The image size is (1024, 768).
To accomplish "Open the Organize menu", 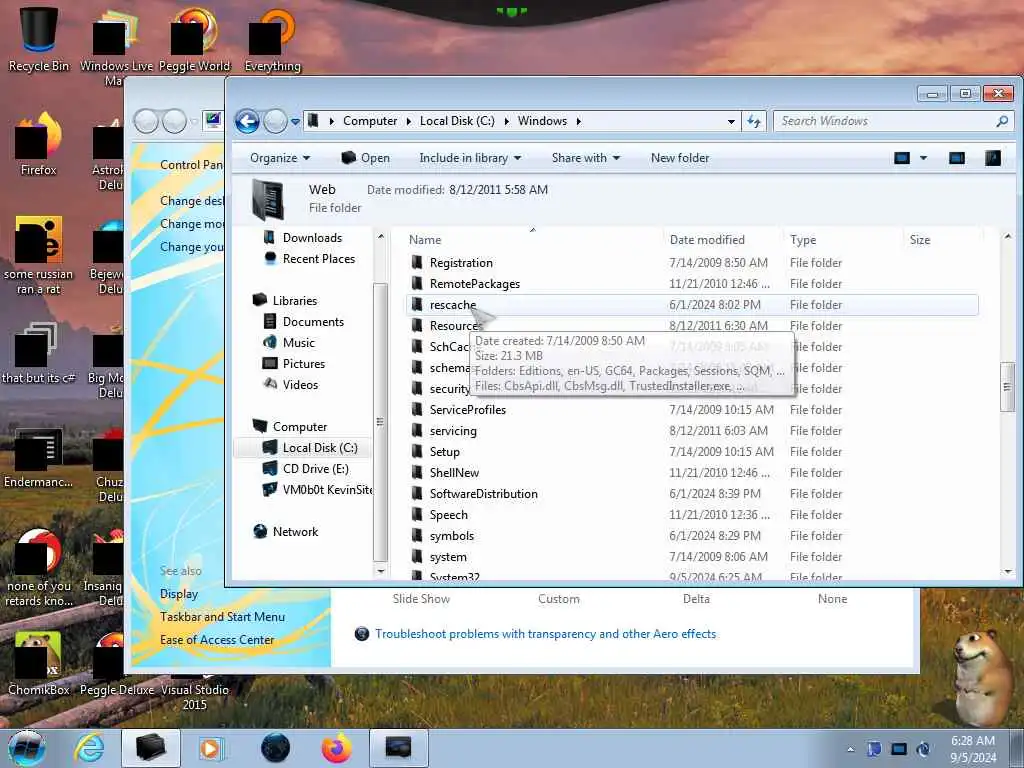I will coord(280,158).
